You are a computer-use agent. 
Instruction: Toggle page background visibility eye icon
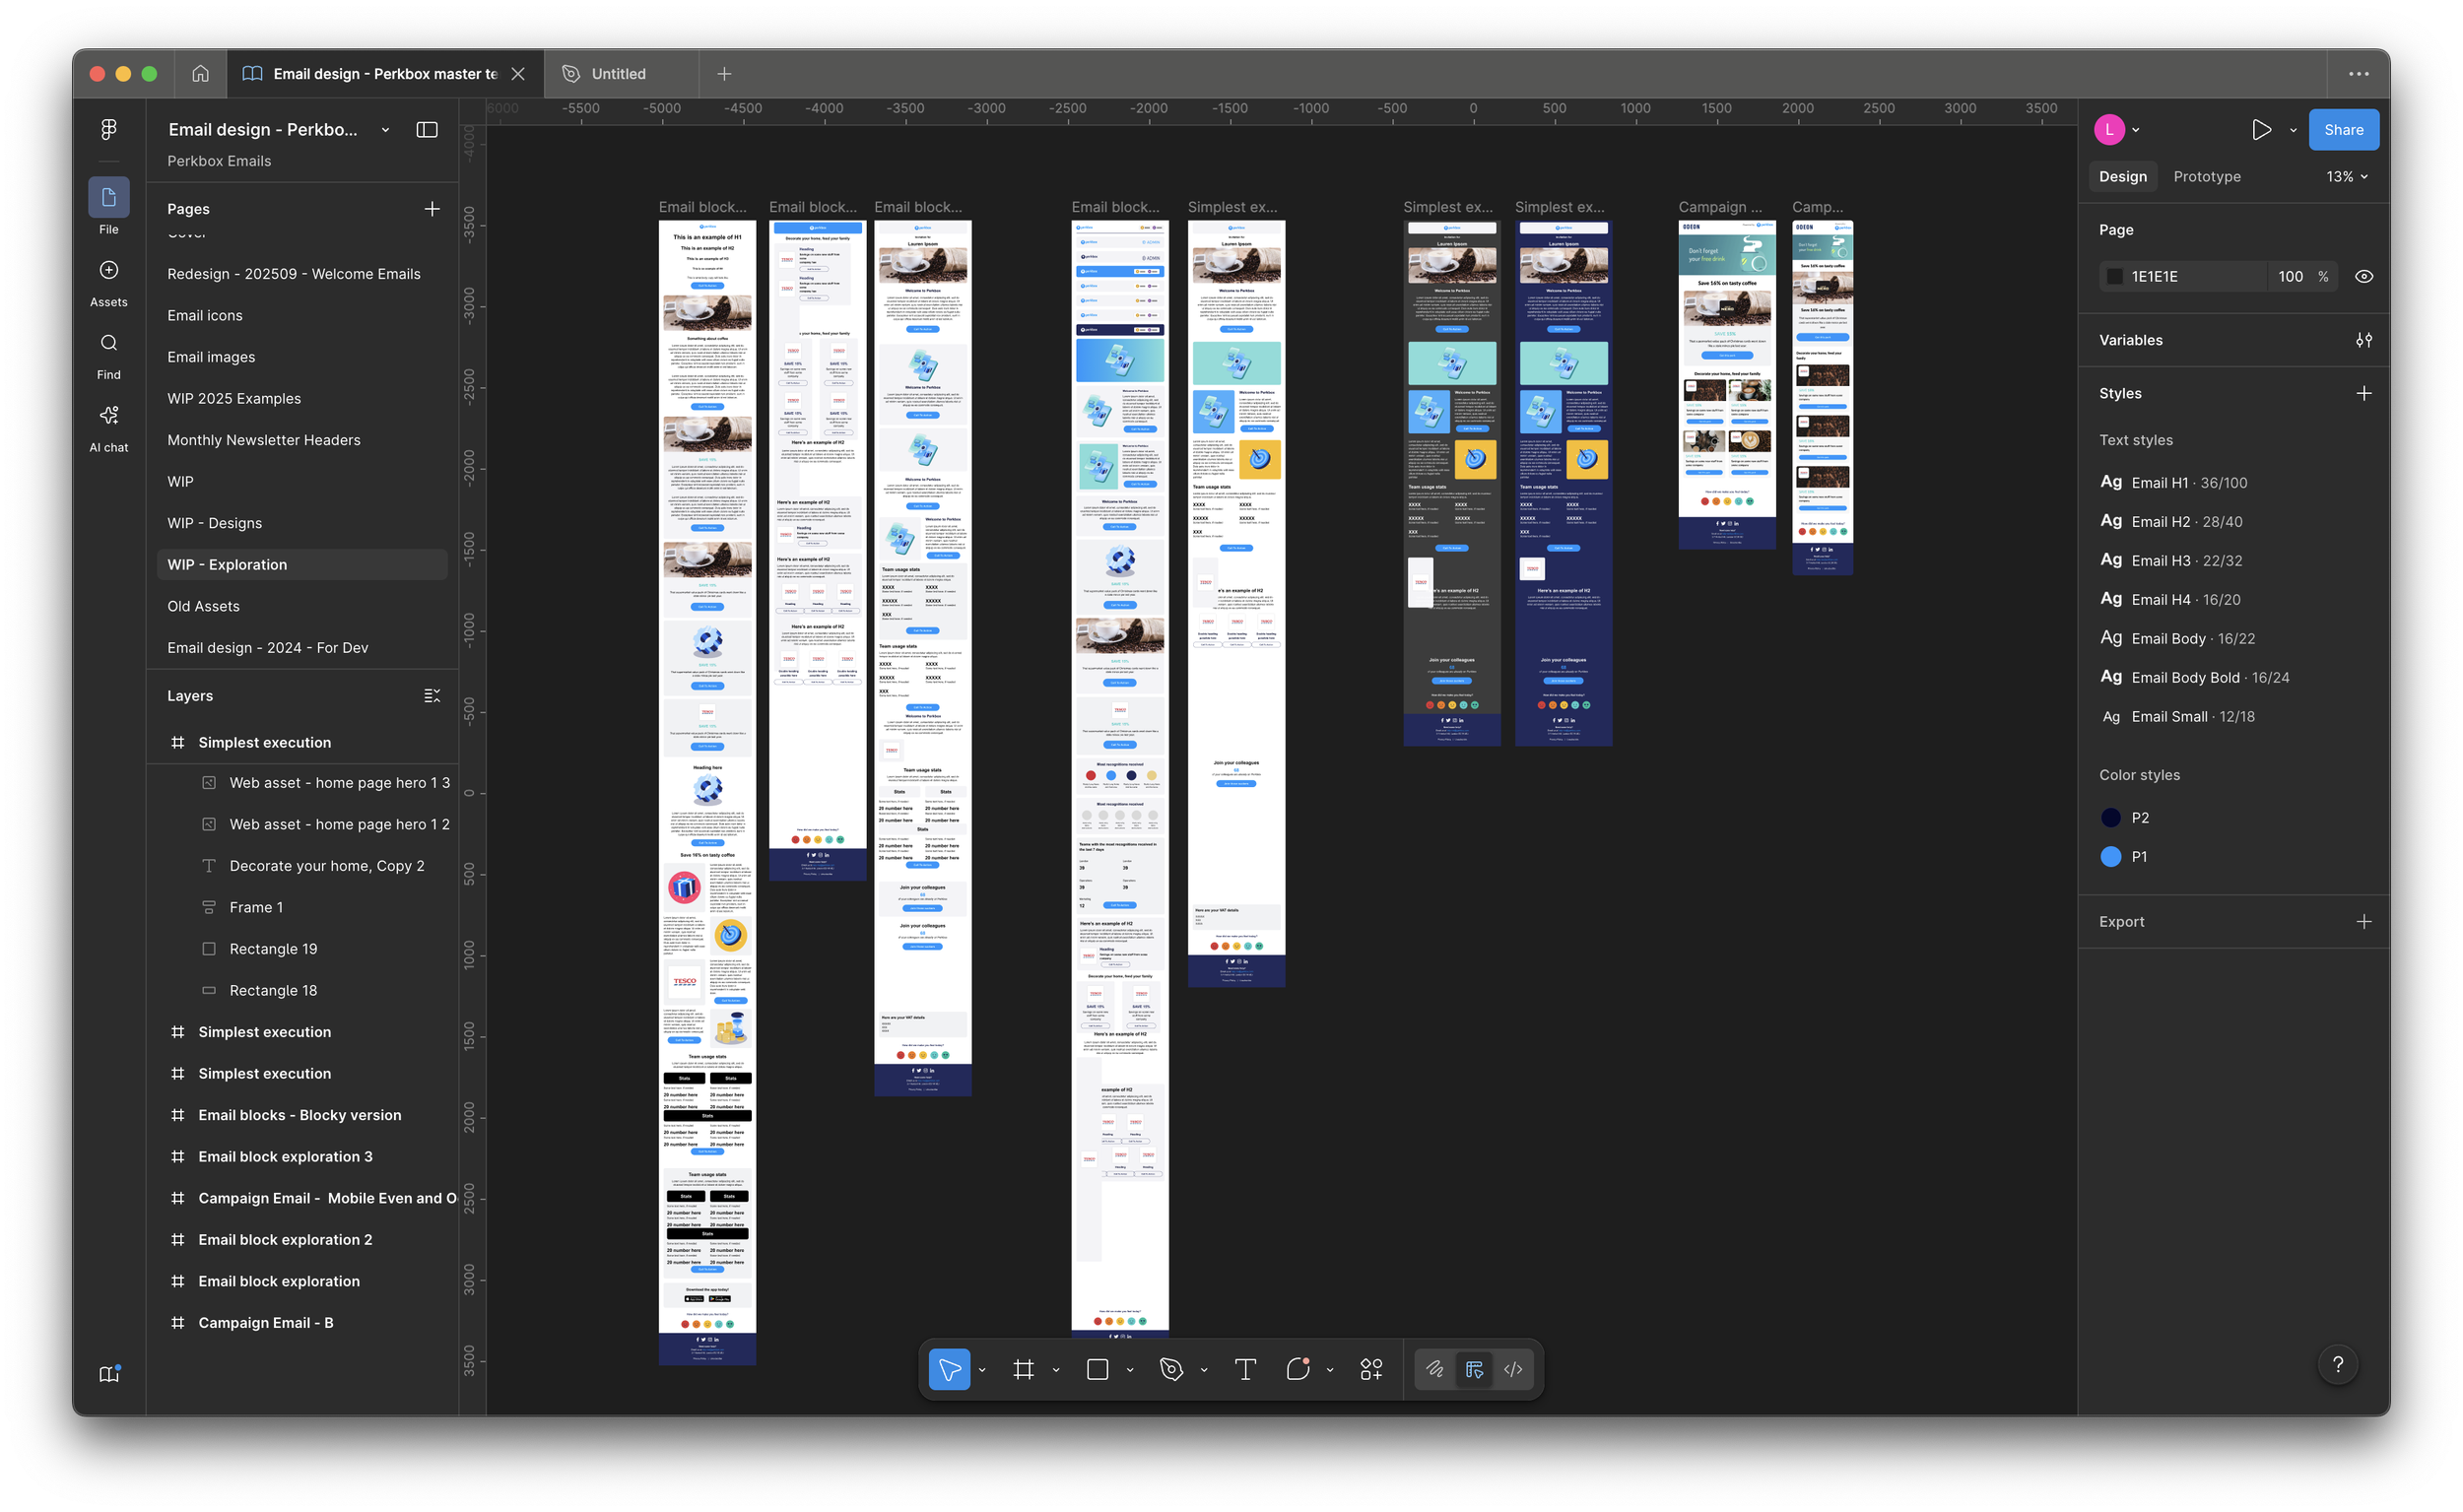(2364, 276)
